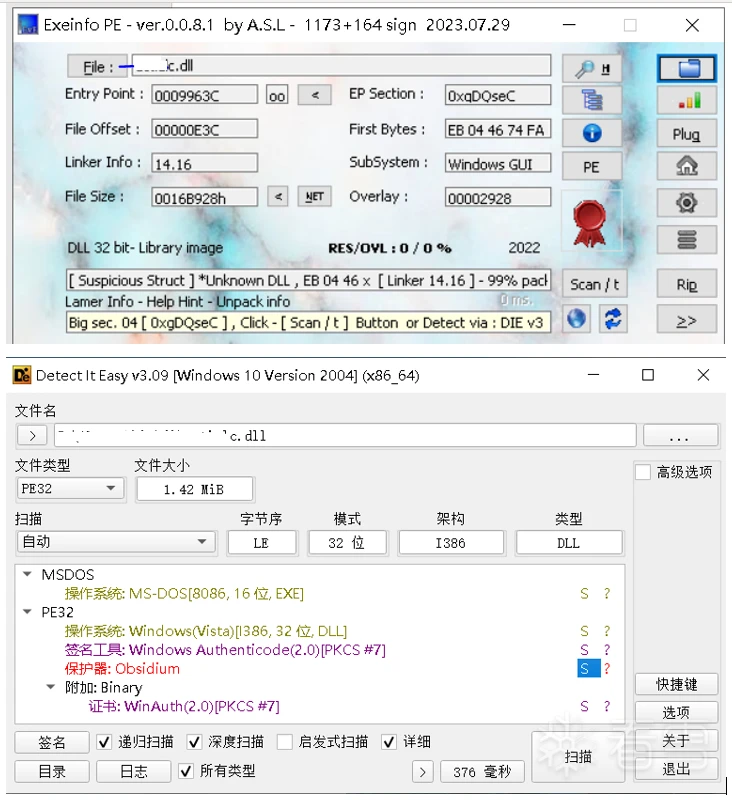Screen dimensions: 732x803
Task: Click the Plug button
Action: (x=686, y=134)
